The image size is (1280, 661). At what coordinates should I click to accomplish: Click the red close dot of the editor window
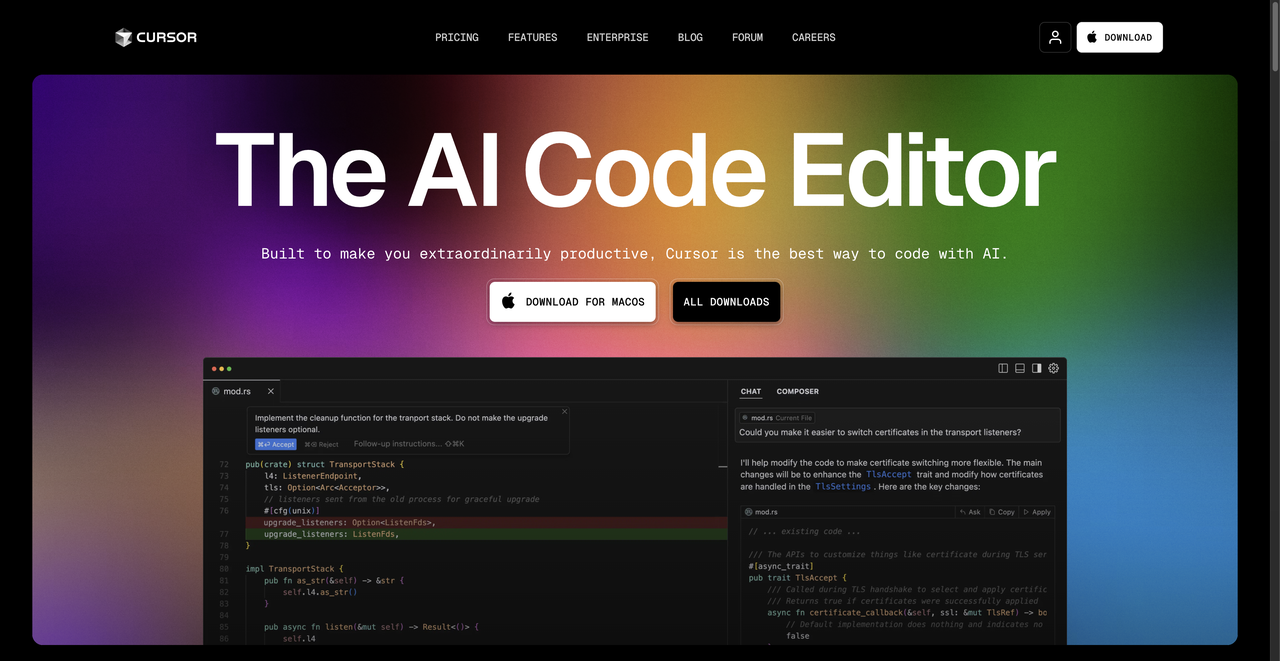tap(214, 369)
